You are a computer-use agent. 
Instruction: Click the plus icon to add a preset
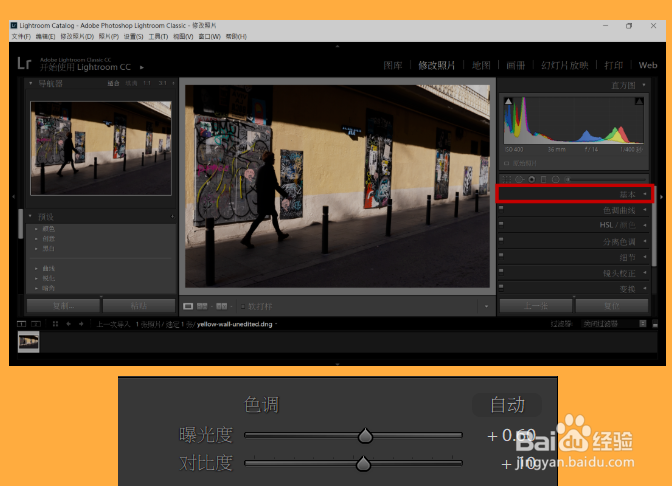click(172, 216)
